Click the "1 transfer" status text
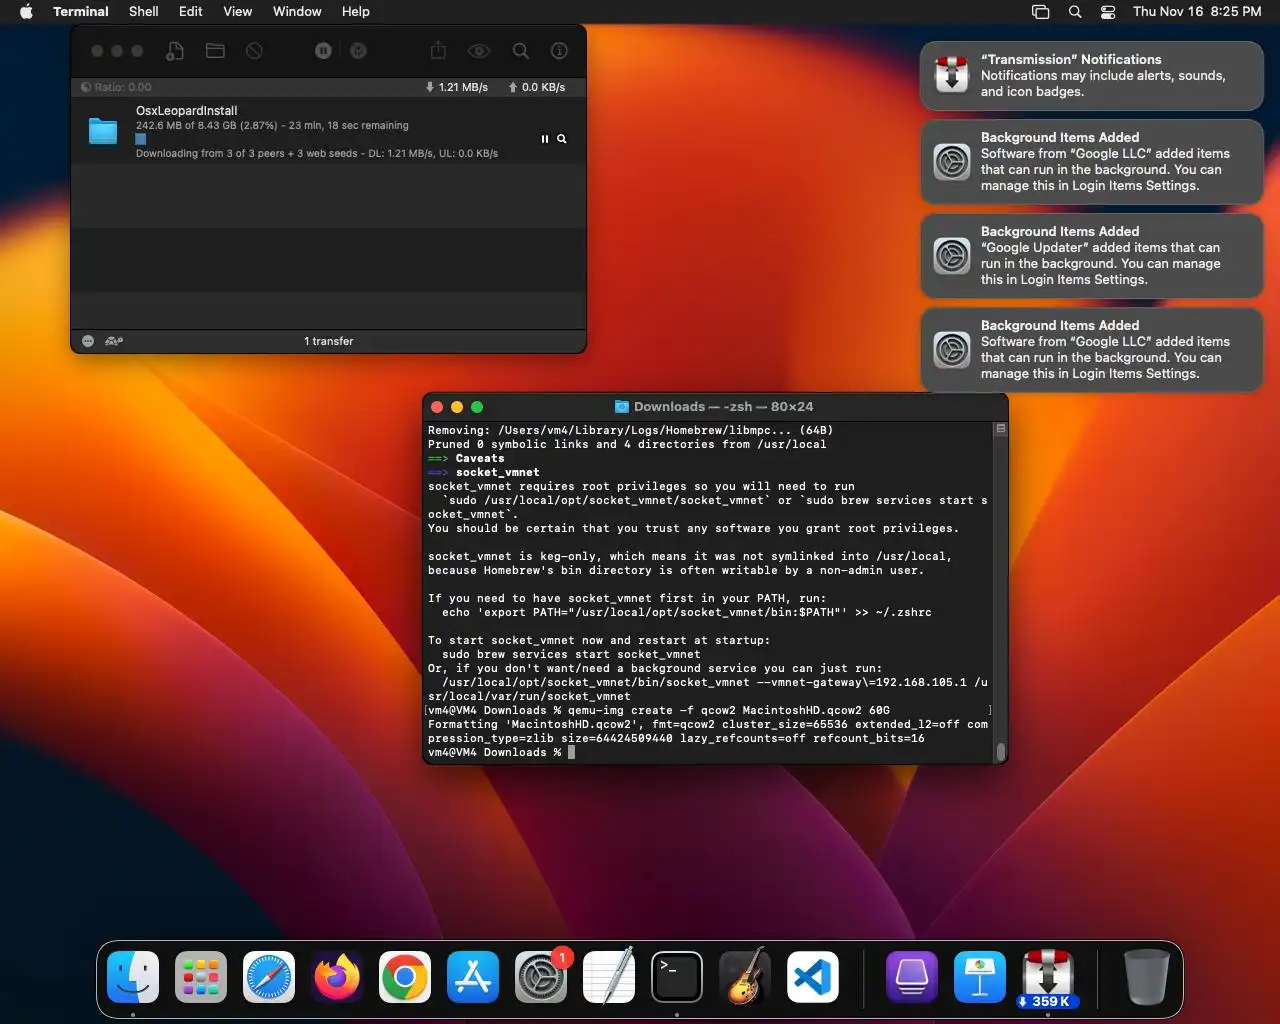 329,341
